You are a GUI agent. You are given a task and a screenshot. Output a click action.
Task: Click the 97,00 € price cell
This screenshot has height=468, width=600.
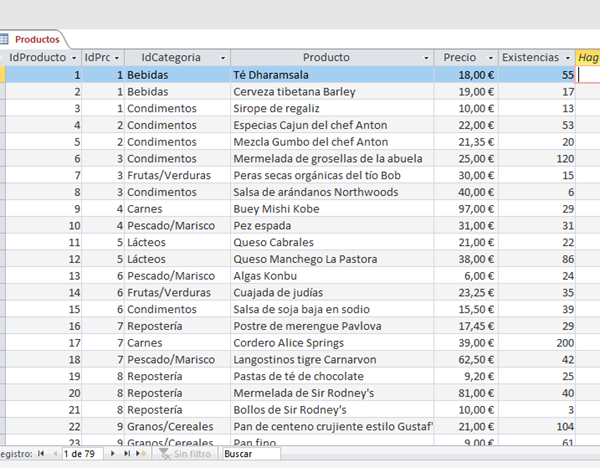coord(466,209)
